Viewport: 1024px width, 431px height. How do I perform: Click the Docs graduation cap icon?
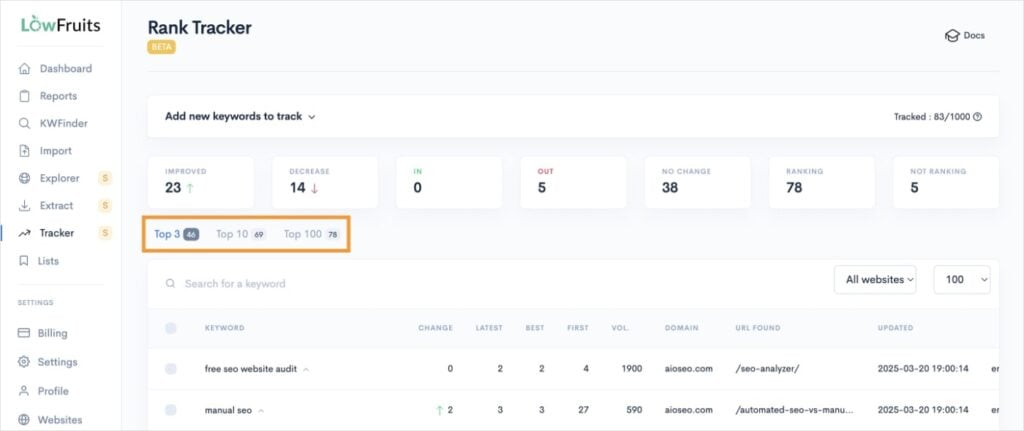[x=952, y=36]
